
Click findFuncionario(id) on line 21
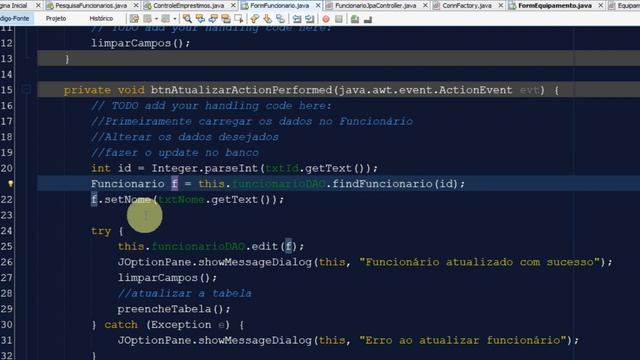click(x=394, y=184)
